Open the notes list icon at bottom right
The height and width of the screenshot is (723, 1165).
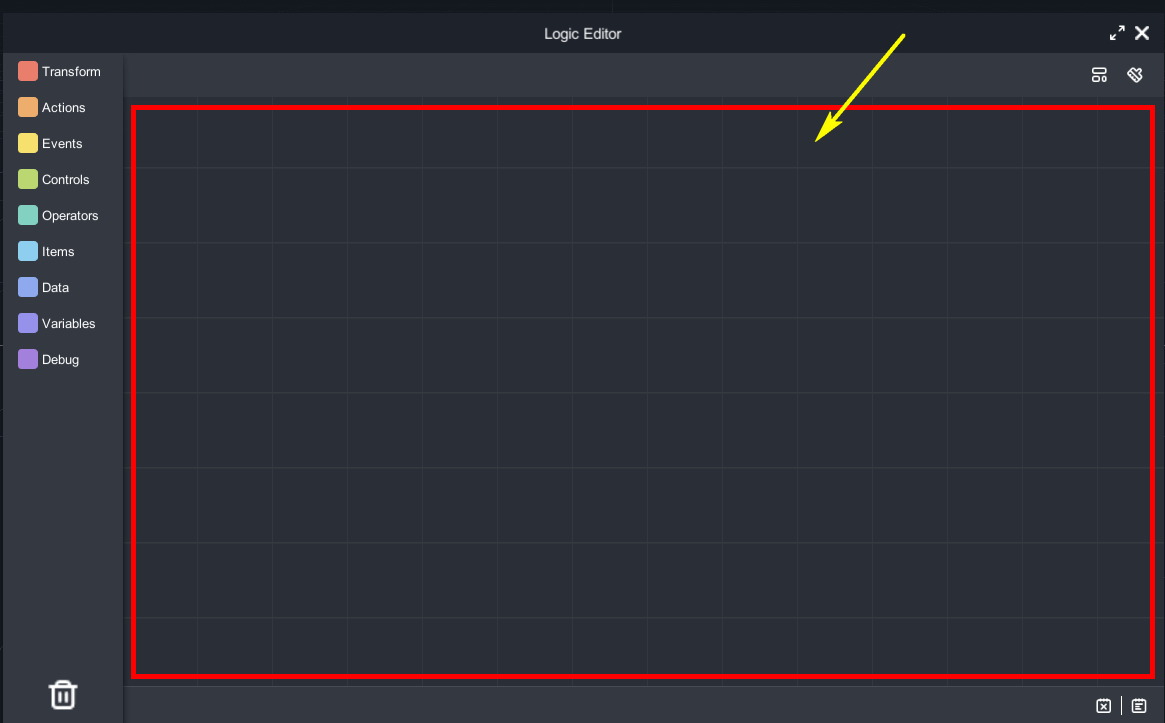point(1139,706)
